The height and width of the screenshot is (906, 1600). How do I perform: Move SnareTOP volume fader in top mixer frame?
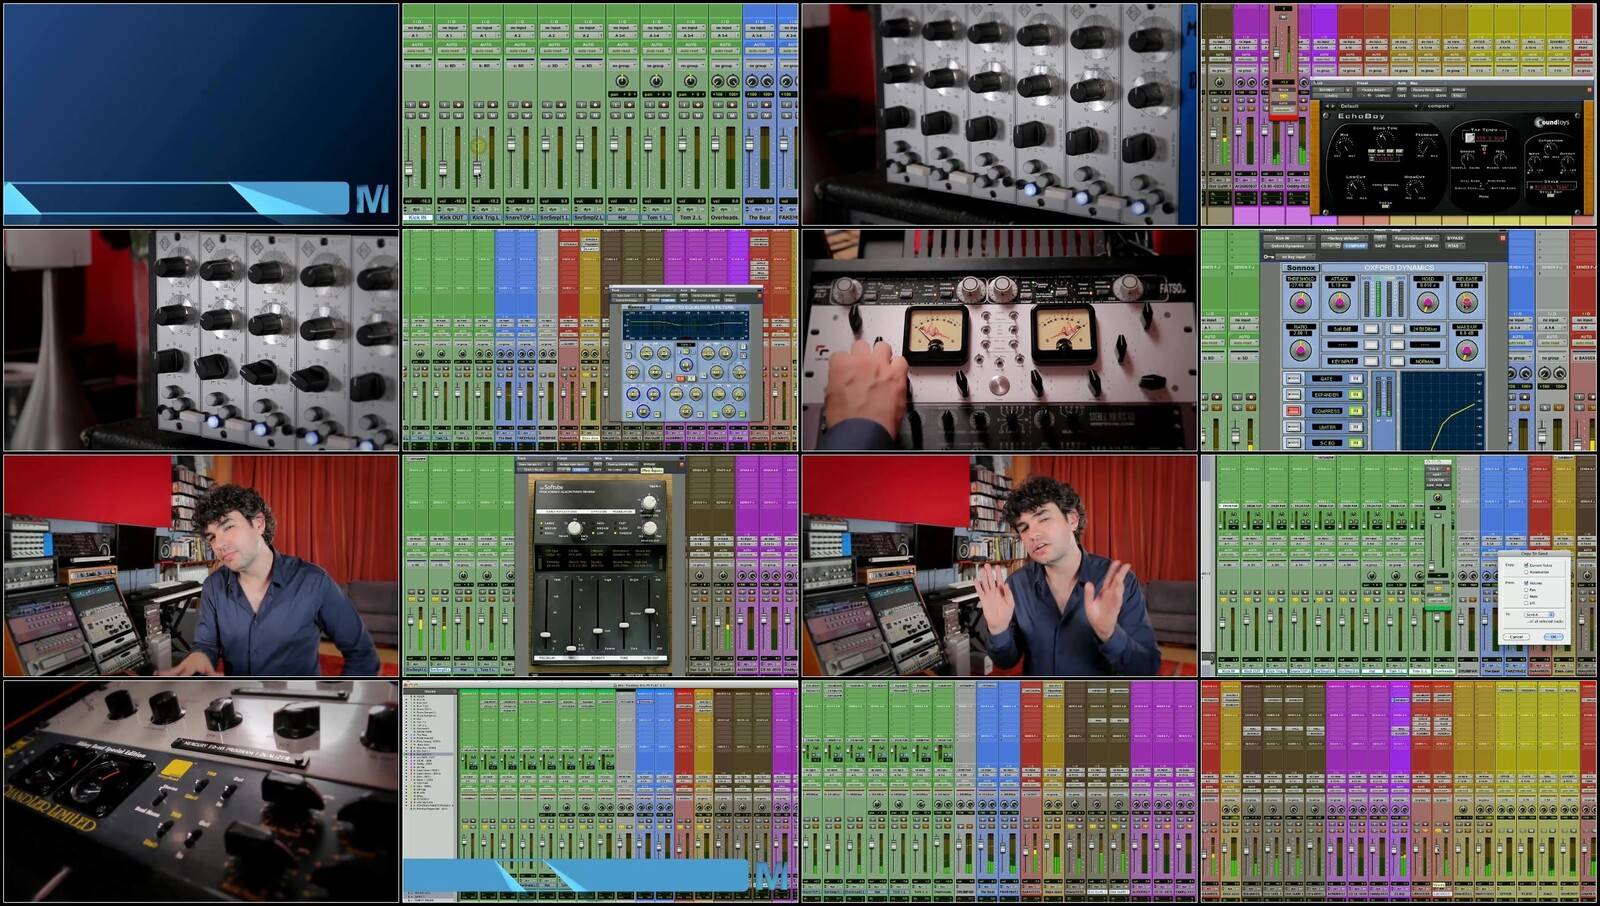pos(511,143)
